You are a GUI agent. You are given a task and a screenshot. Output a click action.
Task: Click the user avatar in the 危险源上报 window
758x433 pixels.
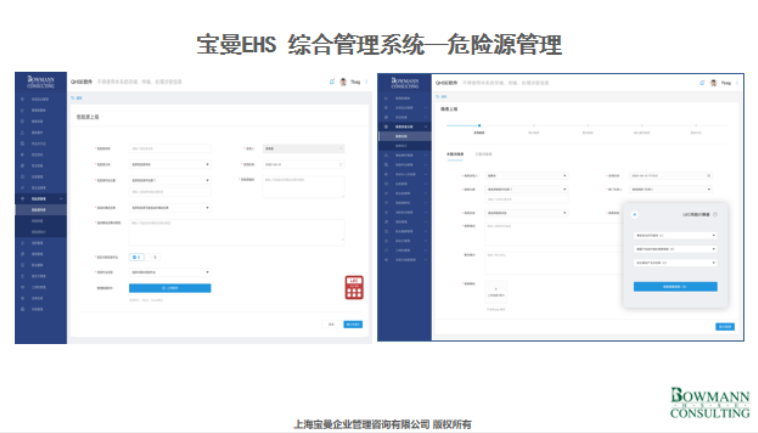pyautogui.click(x=343, y=82)
